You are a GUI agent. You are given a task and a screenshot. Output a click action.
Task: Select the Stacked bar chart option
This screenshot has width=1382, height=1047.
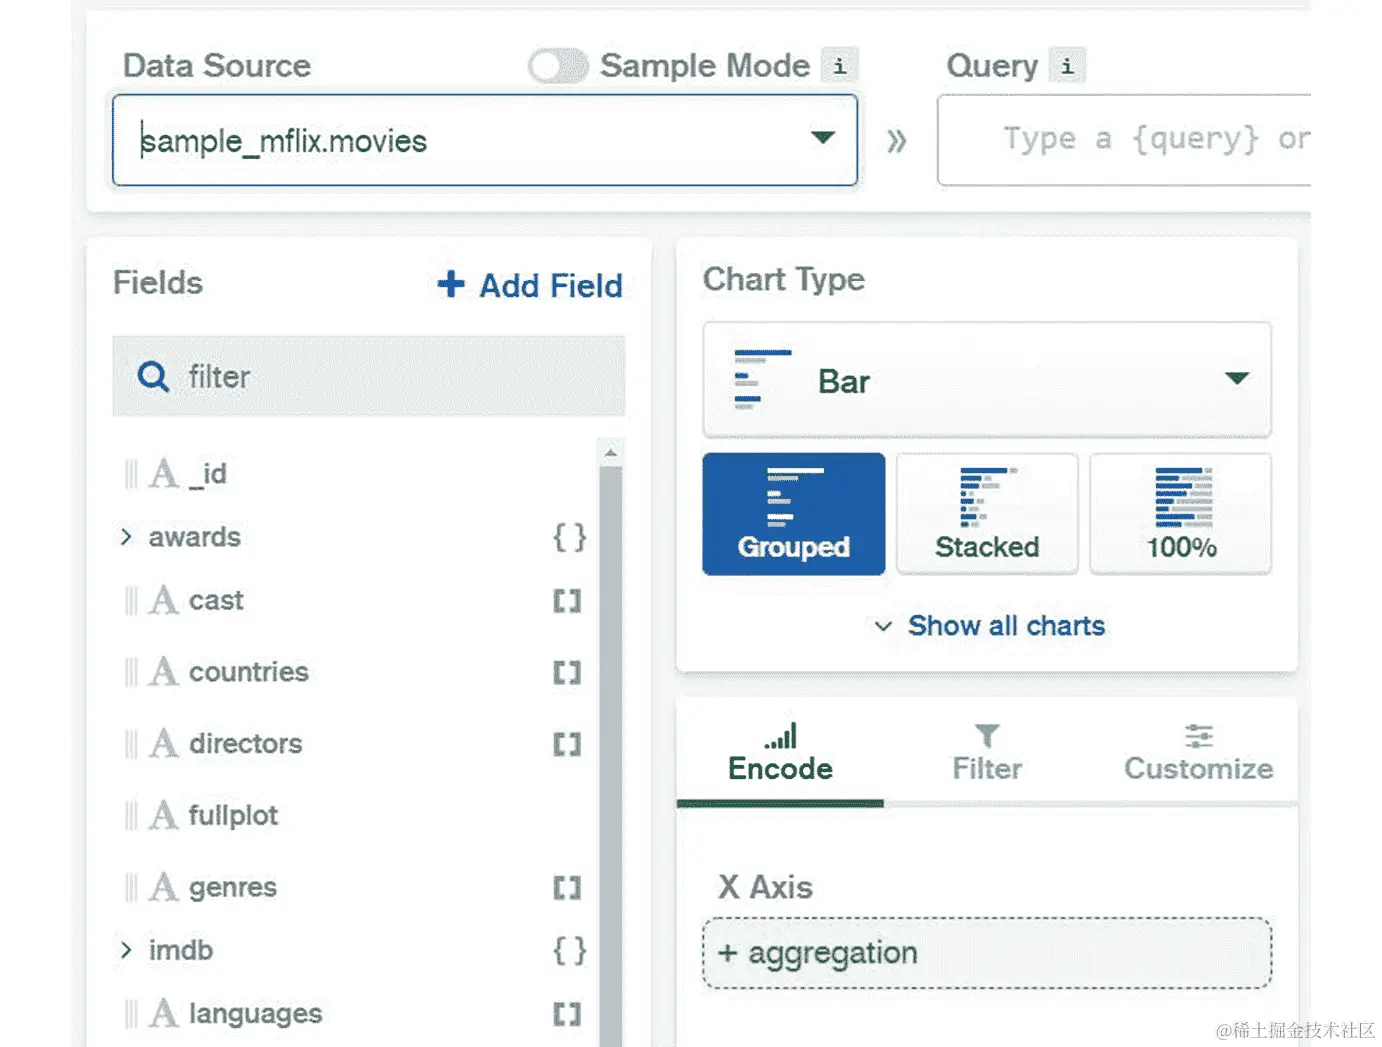pyautogui.click(x=987, y=514)
